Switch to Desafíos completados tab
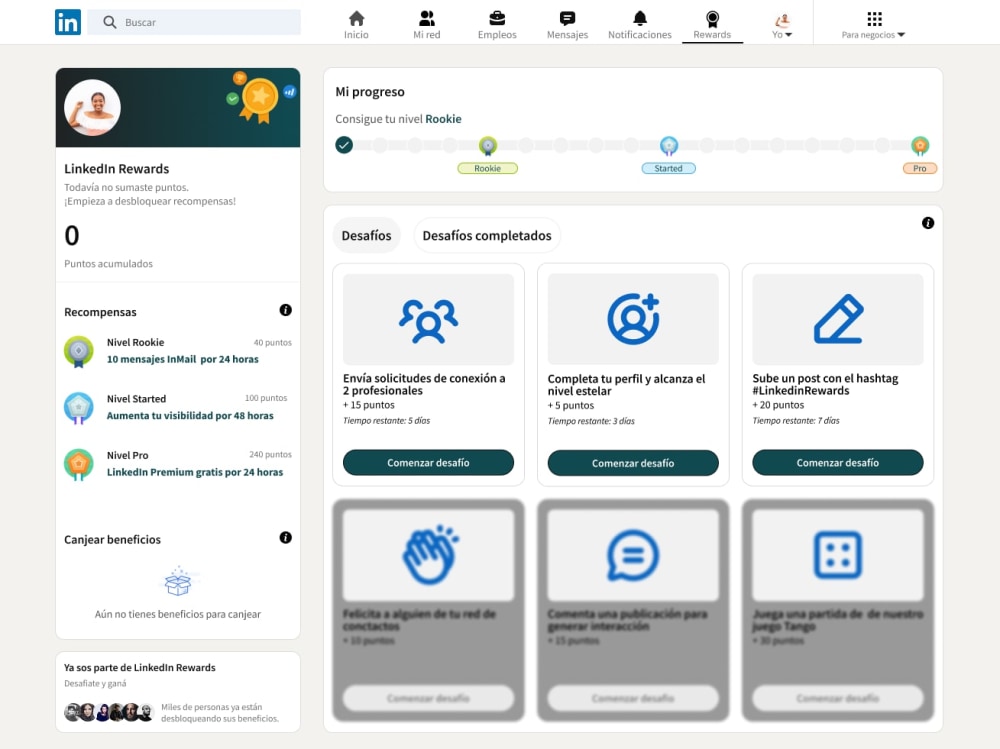This screenshot has width=1000, height=749. [x=487, y=235]
